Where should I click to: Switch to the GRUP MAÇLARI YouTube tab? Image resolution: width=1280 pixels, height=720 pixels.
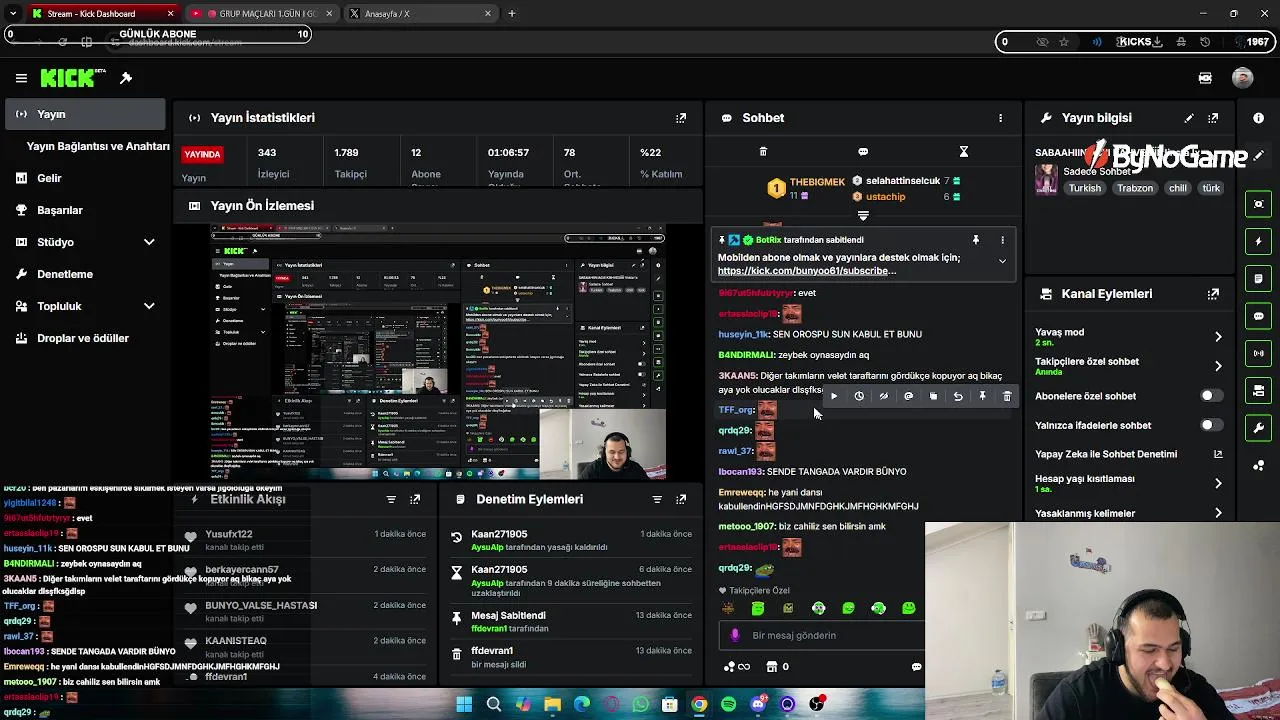(x=261, y=14)
